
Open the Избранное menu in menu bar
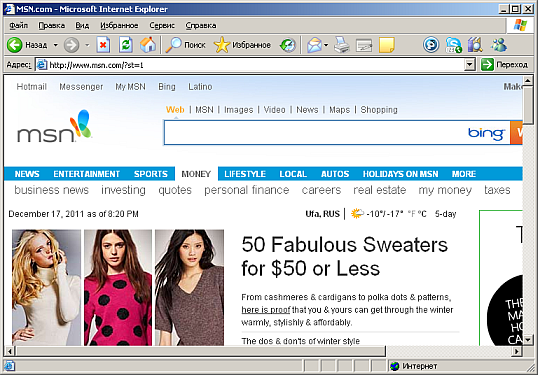tap(119, 25)
